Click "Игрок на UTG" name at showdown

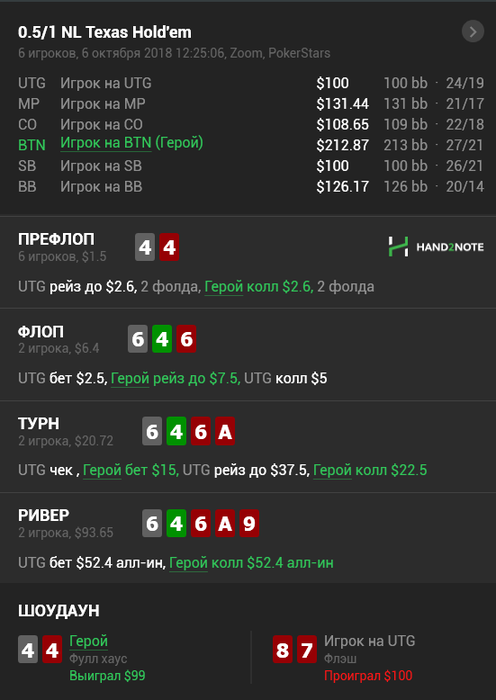pos(370,641)
